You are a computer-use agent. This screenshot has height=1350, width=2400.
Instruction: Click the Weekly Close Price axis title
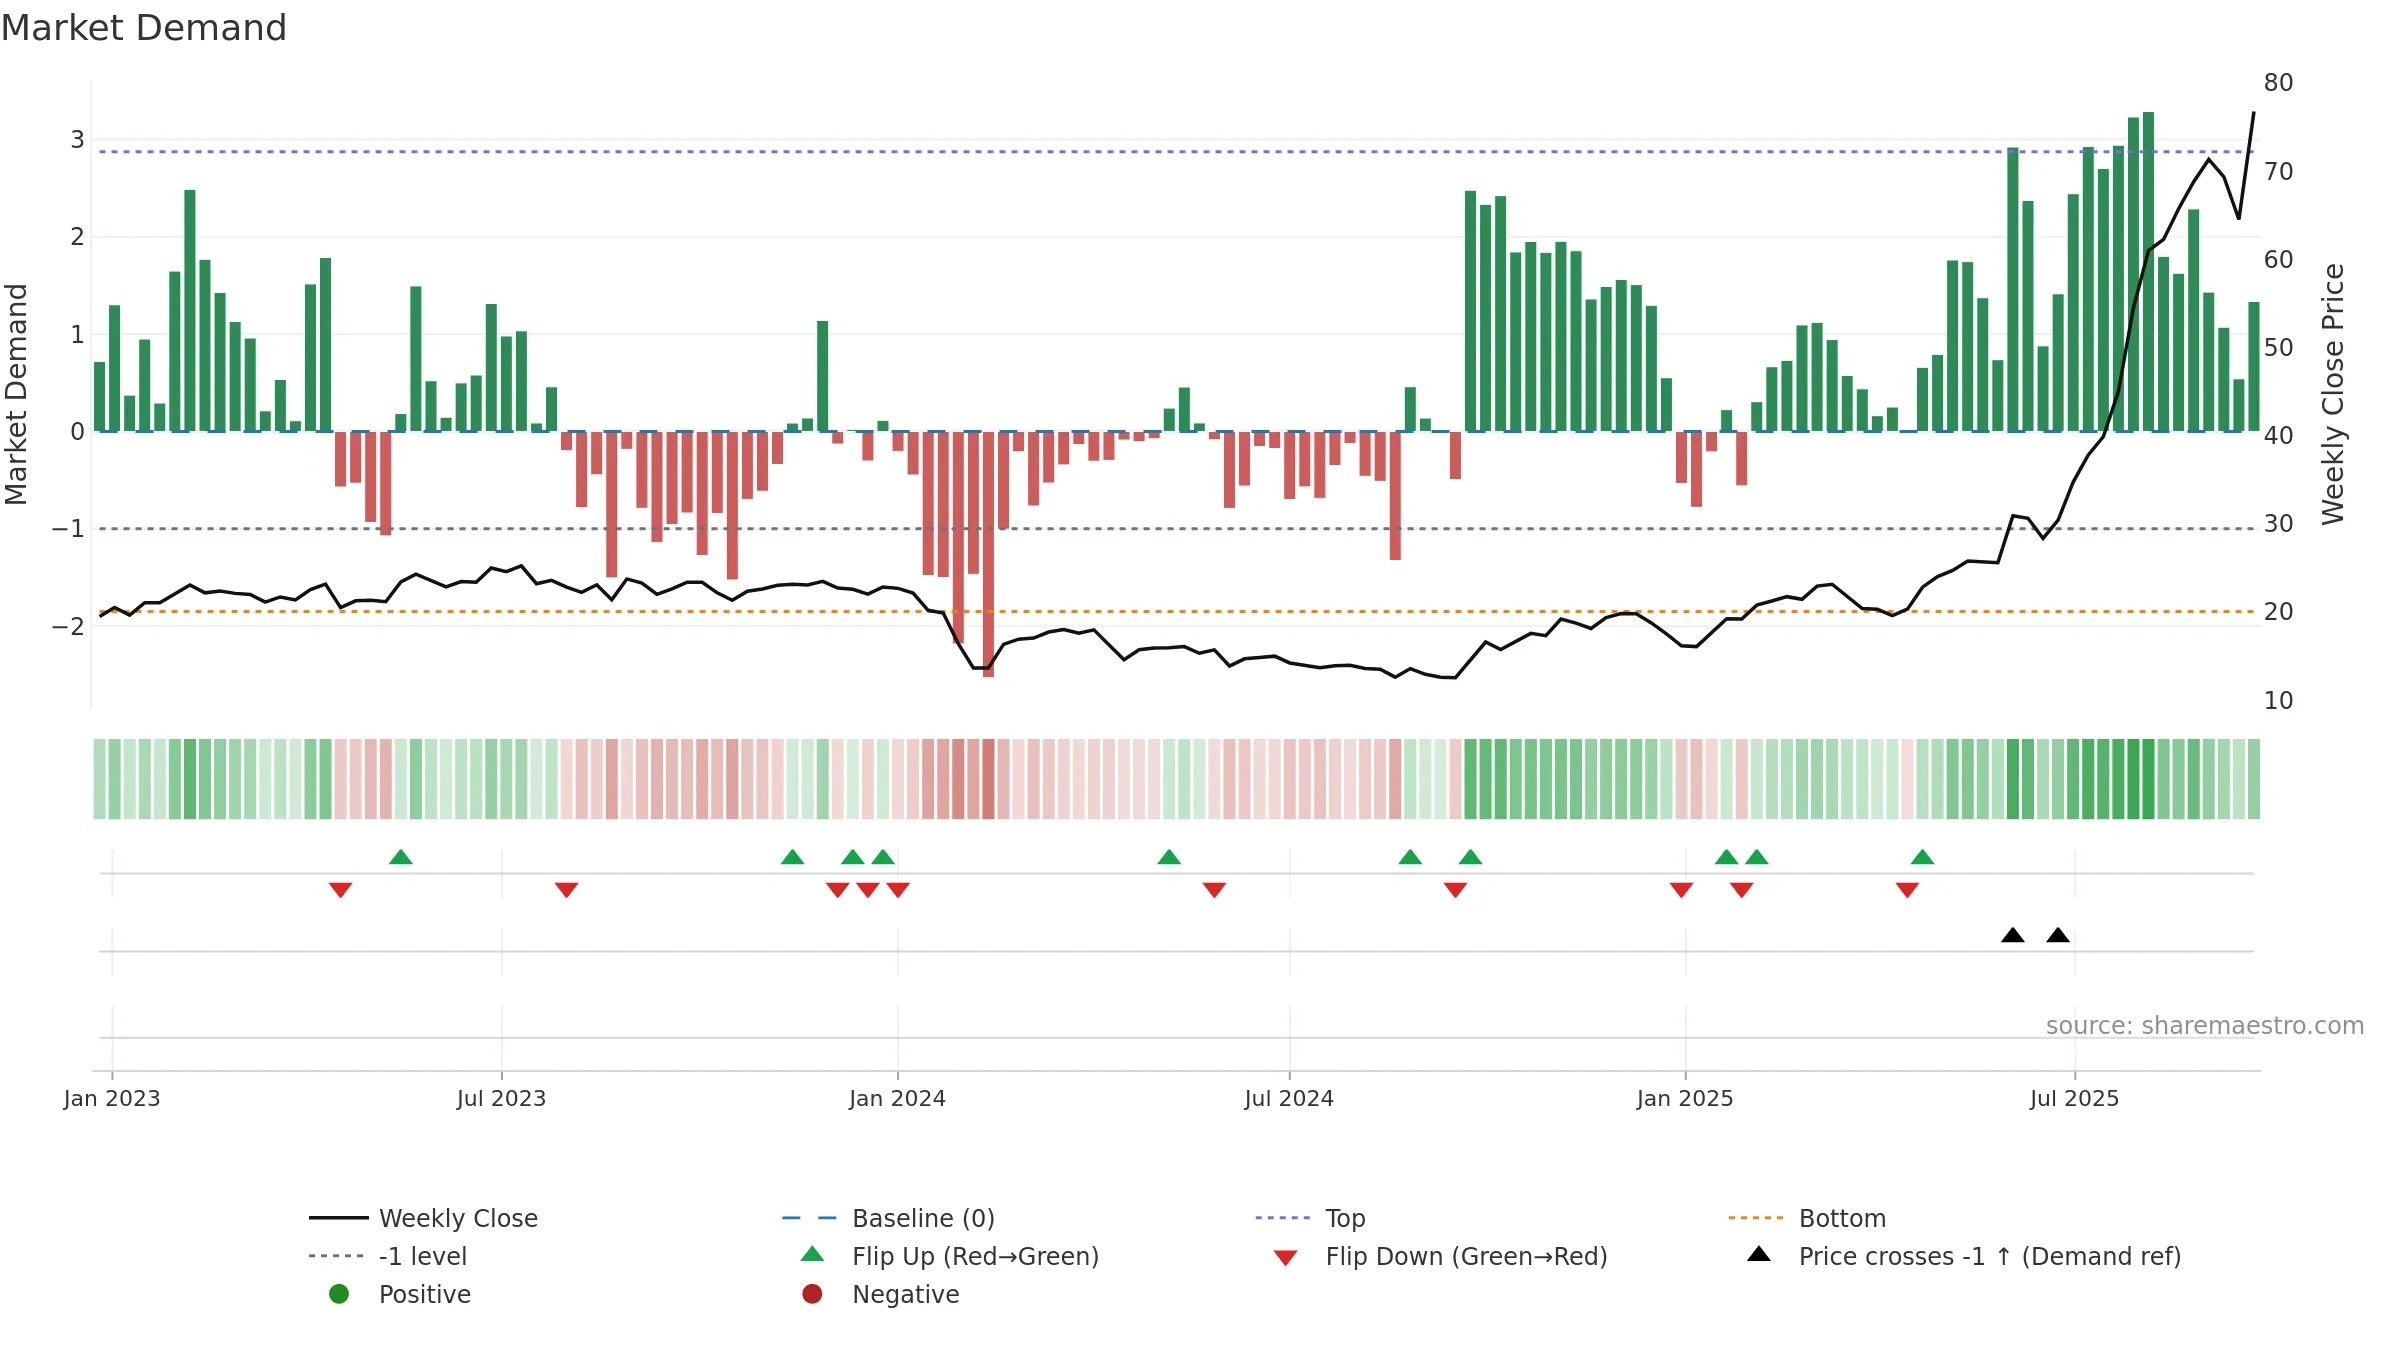[2333, 394]
